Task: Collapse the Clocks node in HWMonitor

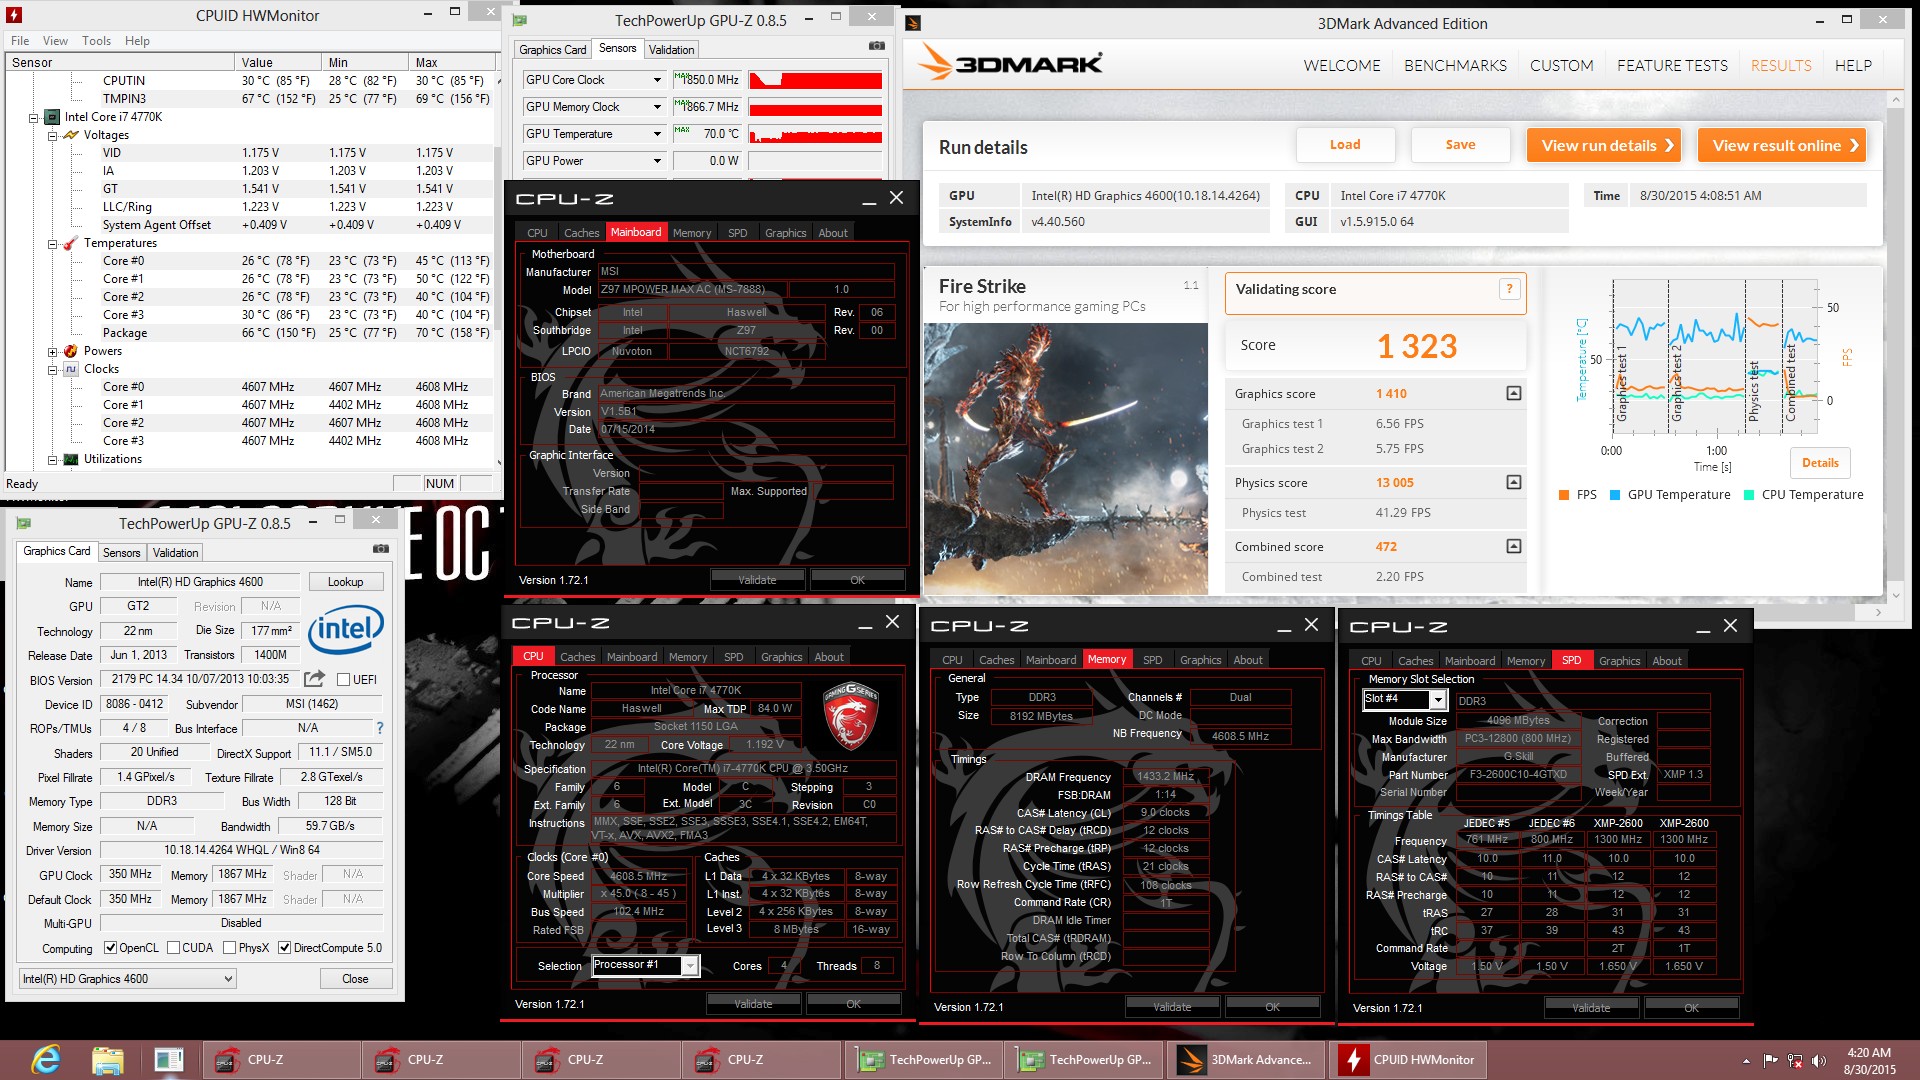Action: tap(52, 369)
